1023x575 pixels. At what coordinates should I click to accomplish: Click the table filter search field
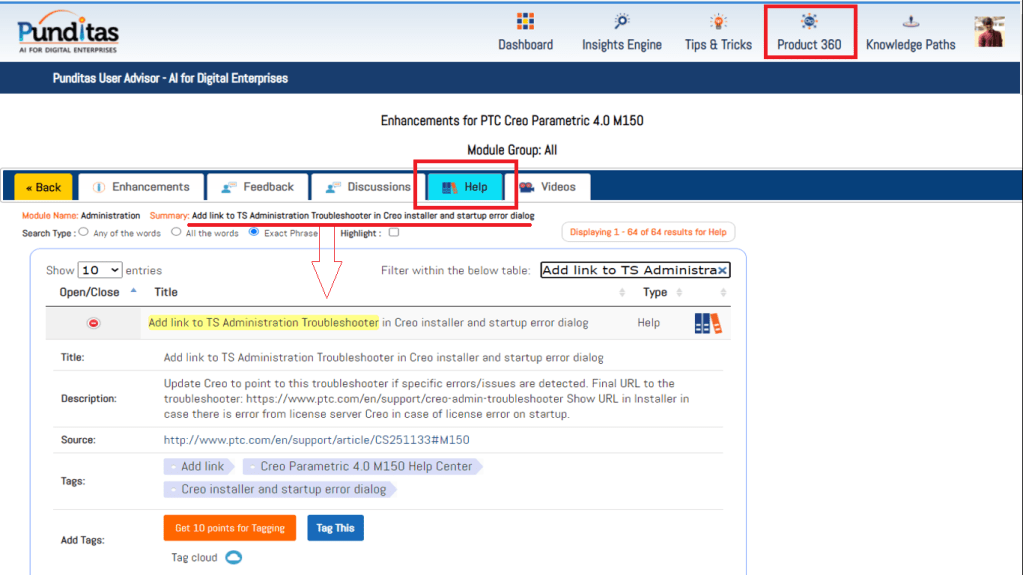(x=628, y=270)
